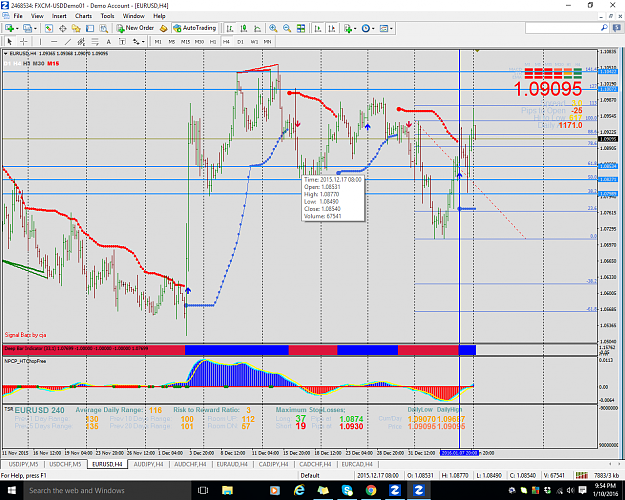This screenshot has width=625, height=500.
Task: Toggle Chart Shift button
Action: pyautogui.click(x=331, y=28)
